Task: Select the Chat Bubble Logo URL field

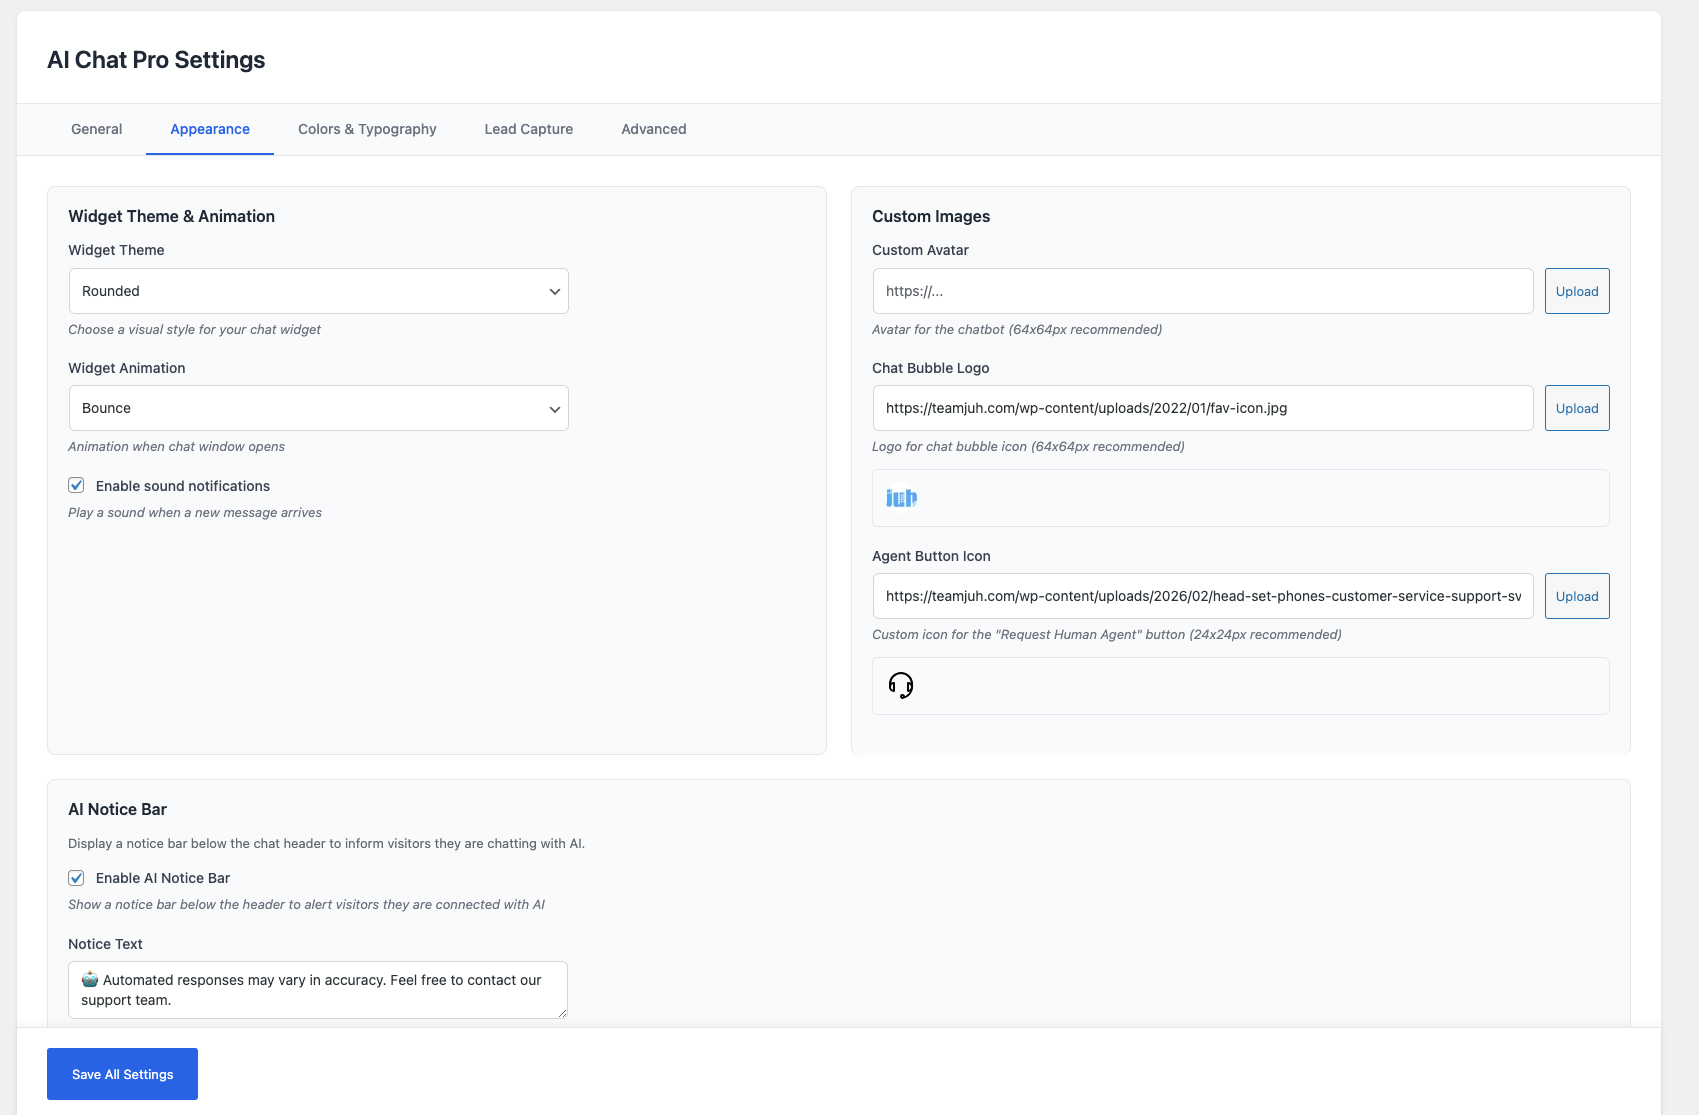Action: pos(1201,408)
